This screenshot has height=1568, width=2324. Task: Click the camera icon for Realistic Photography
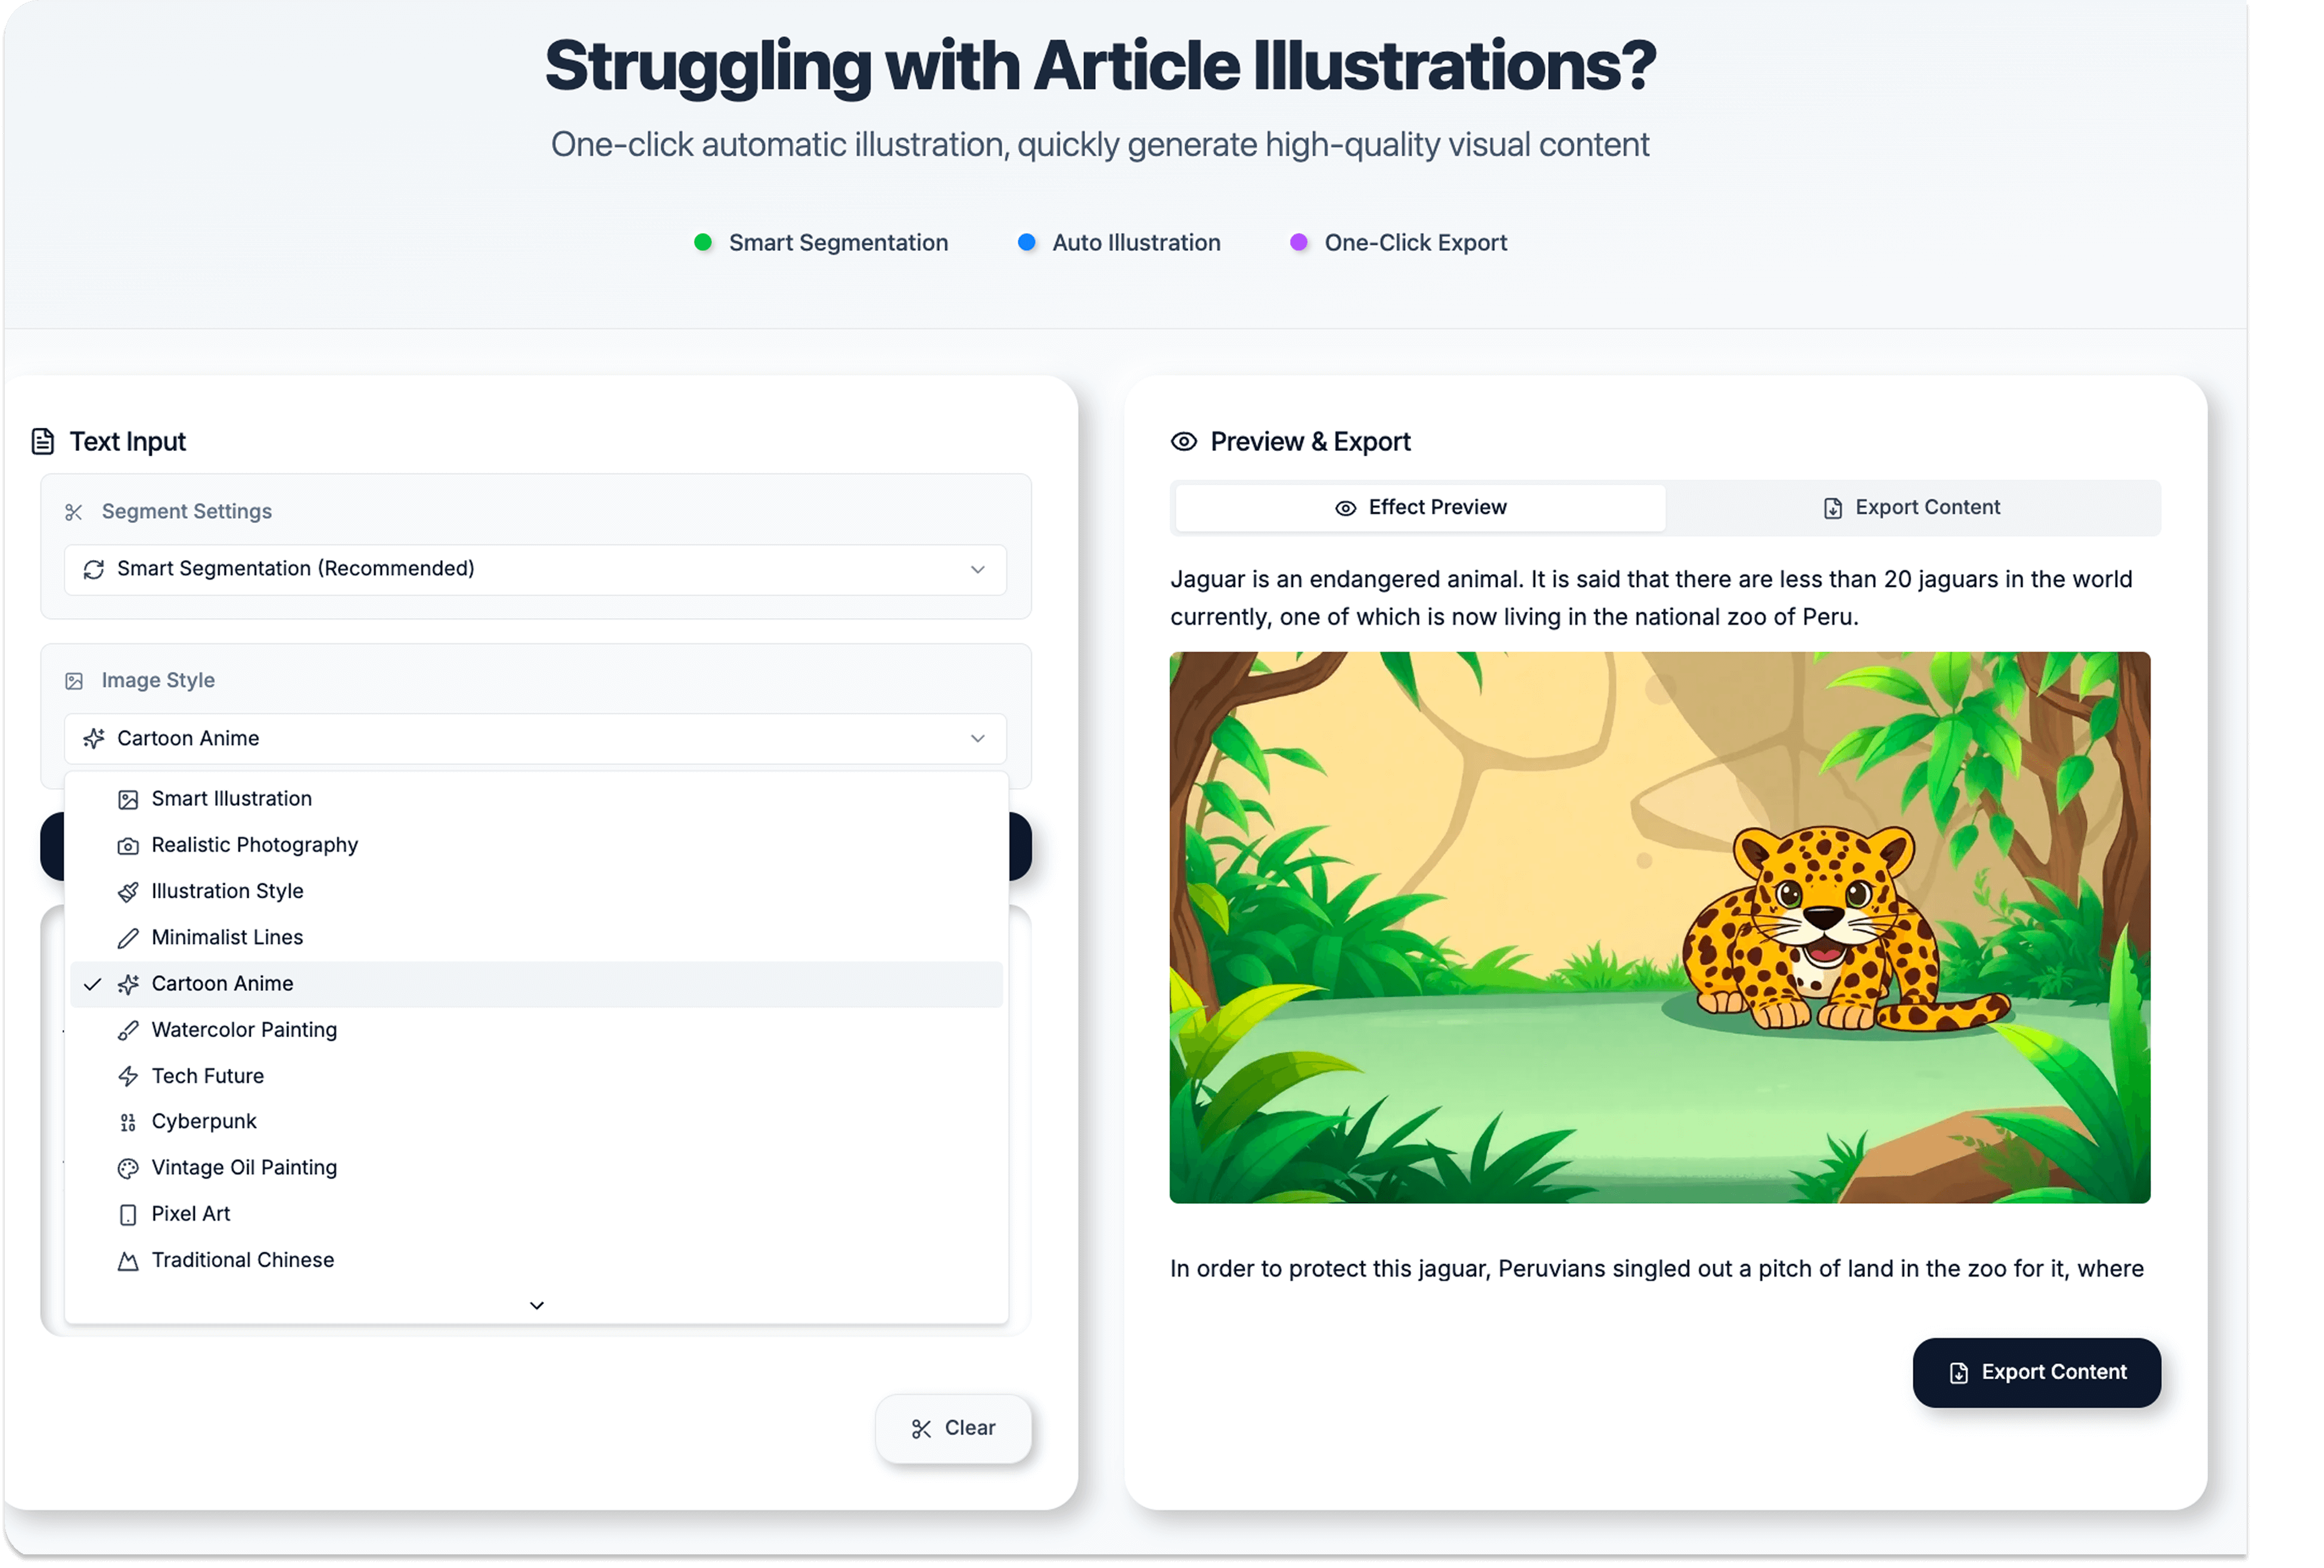pos(128,845)
